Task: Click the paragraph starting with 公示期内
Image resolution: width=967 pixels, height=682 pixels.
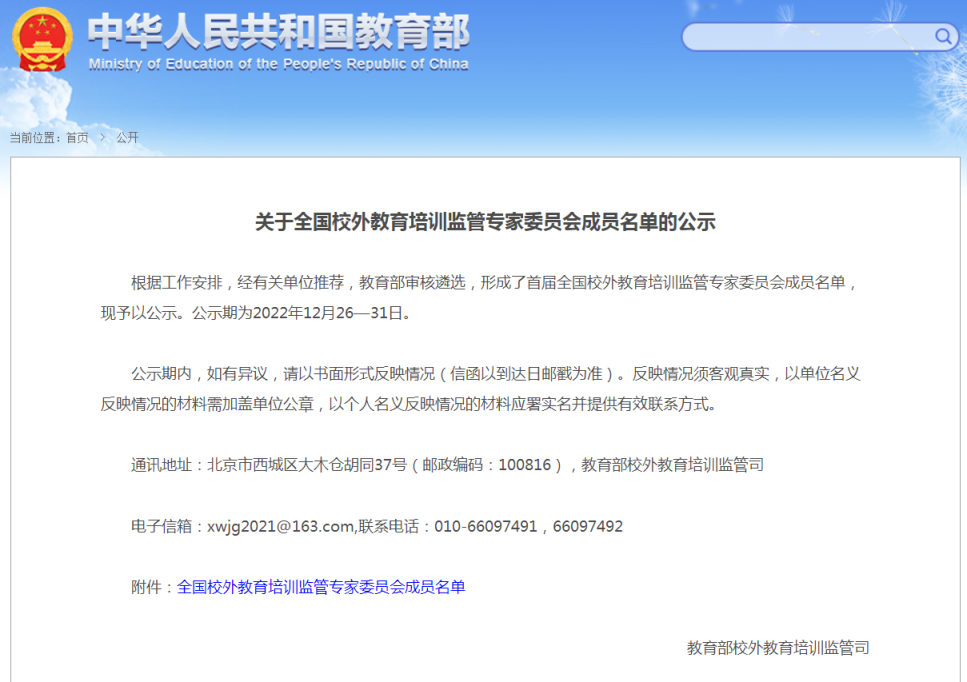Action: click(480, 389)
